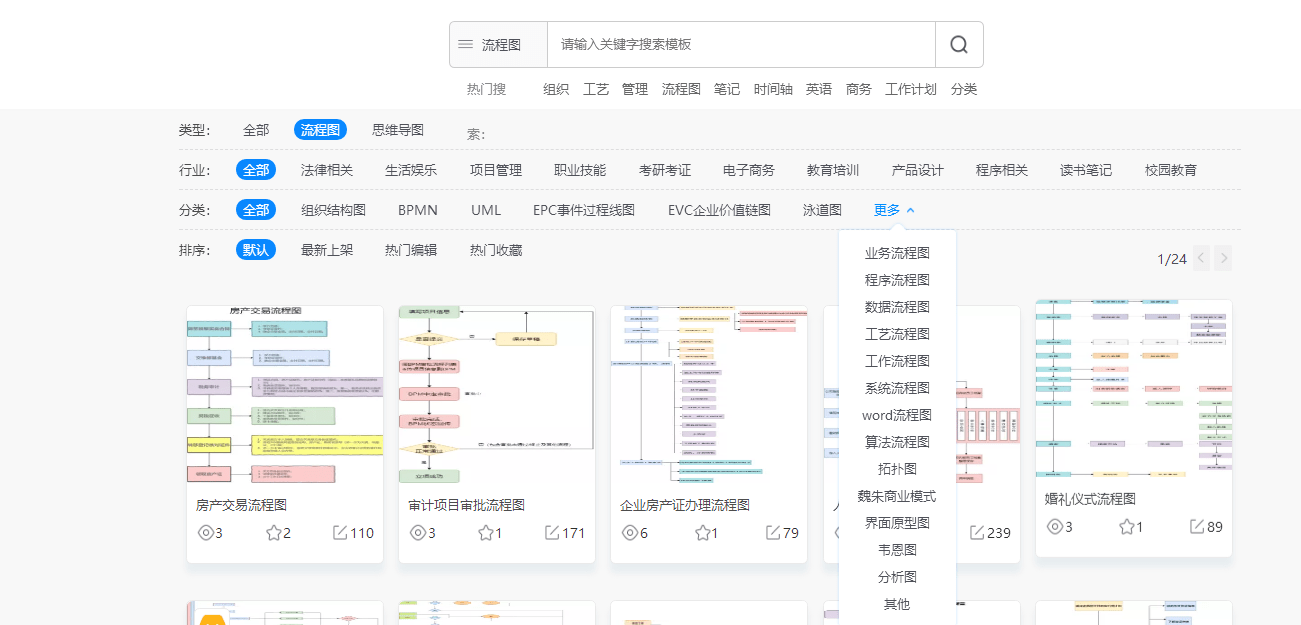
Task: Sort templates by 热门编辑
Action: click(411, 250)
